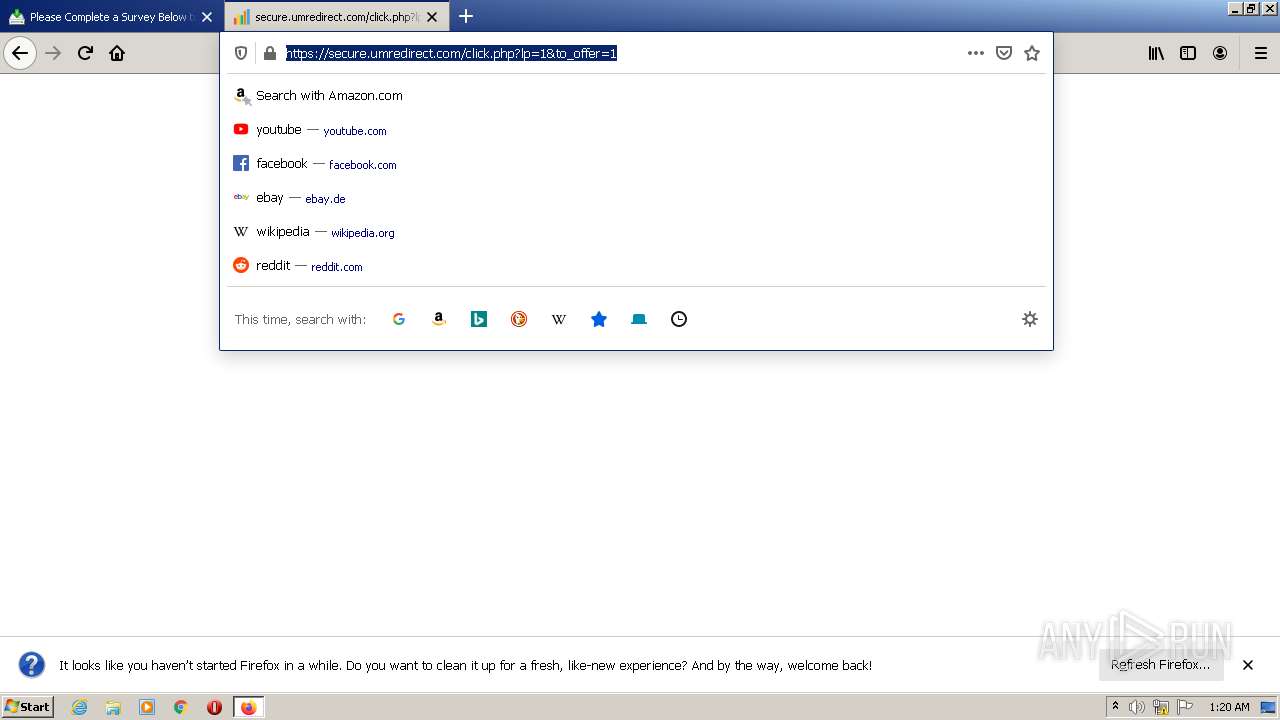Search this time with Amazon icon
Viewport: 1280px width, 720px height.
[x=439, y=319]
